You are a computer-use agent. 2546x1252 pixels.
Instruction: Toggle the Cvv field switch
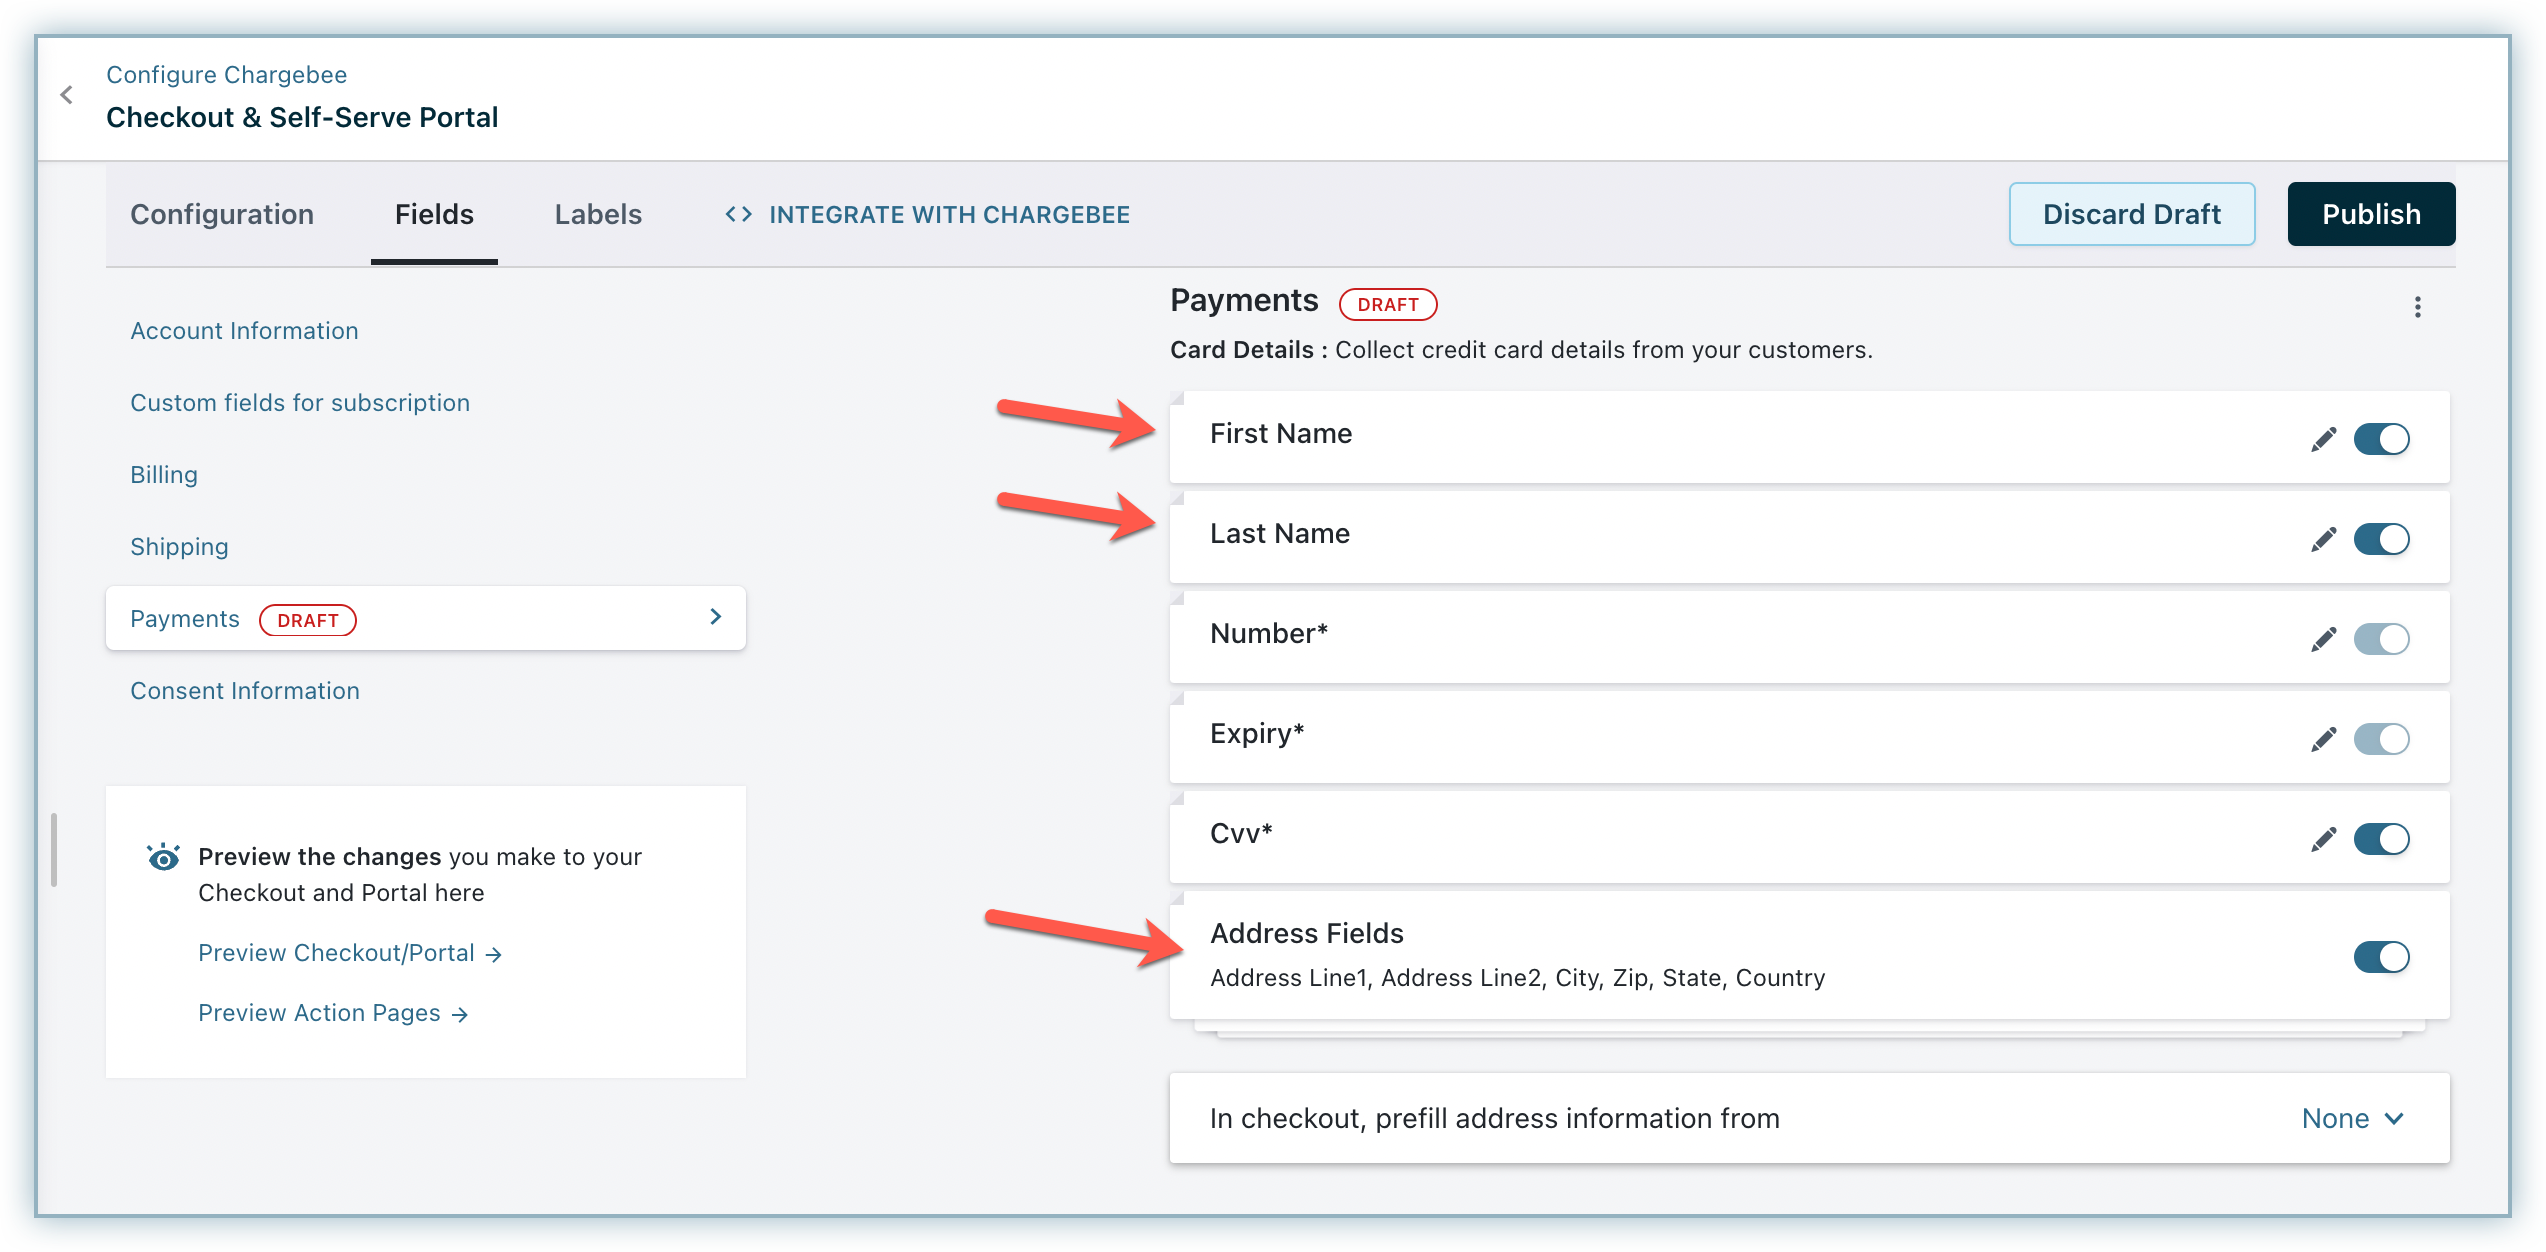[x=2381, y=839]
